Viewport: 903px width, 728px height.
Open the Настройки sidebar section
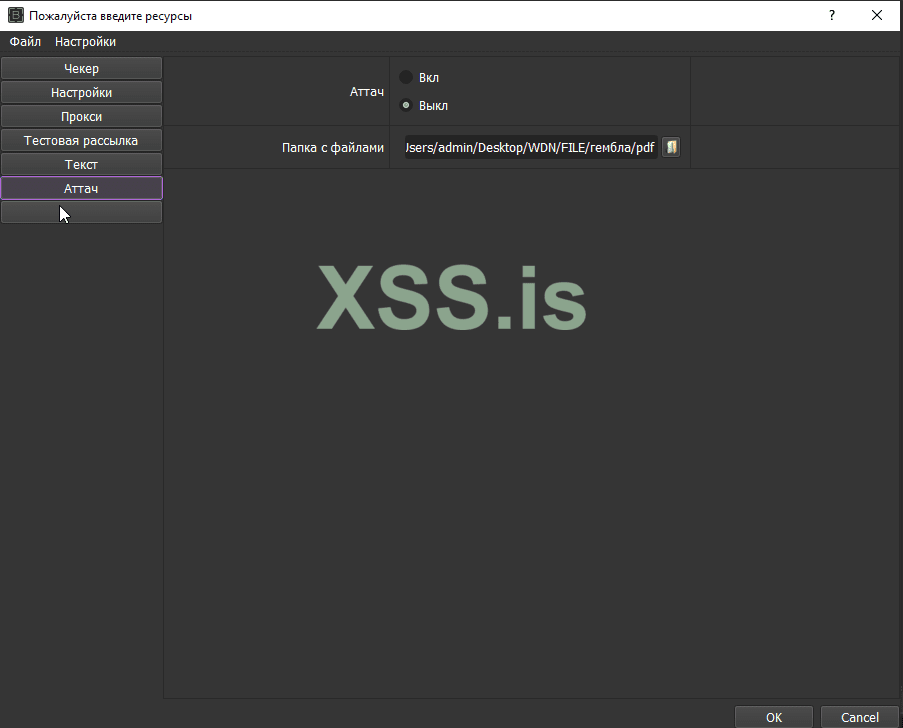pyautogui.click(x=81, y=92)
